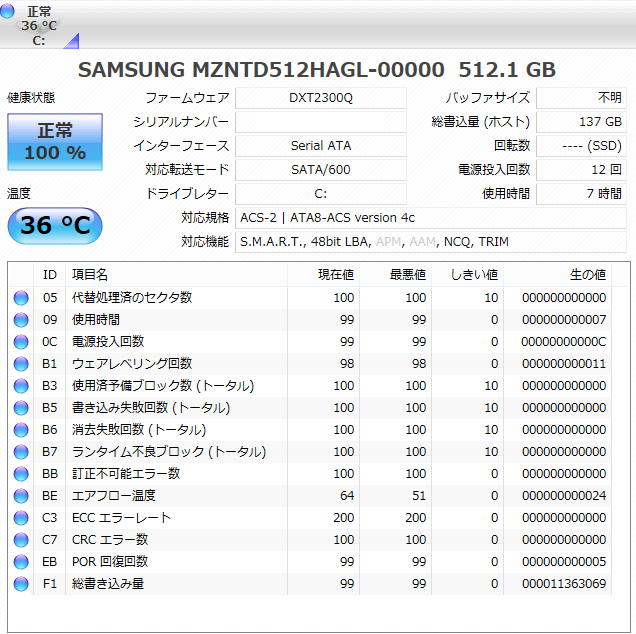Select row POR 回復回数
This screenshot has height=634, width=636.
[310, 562]
